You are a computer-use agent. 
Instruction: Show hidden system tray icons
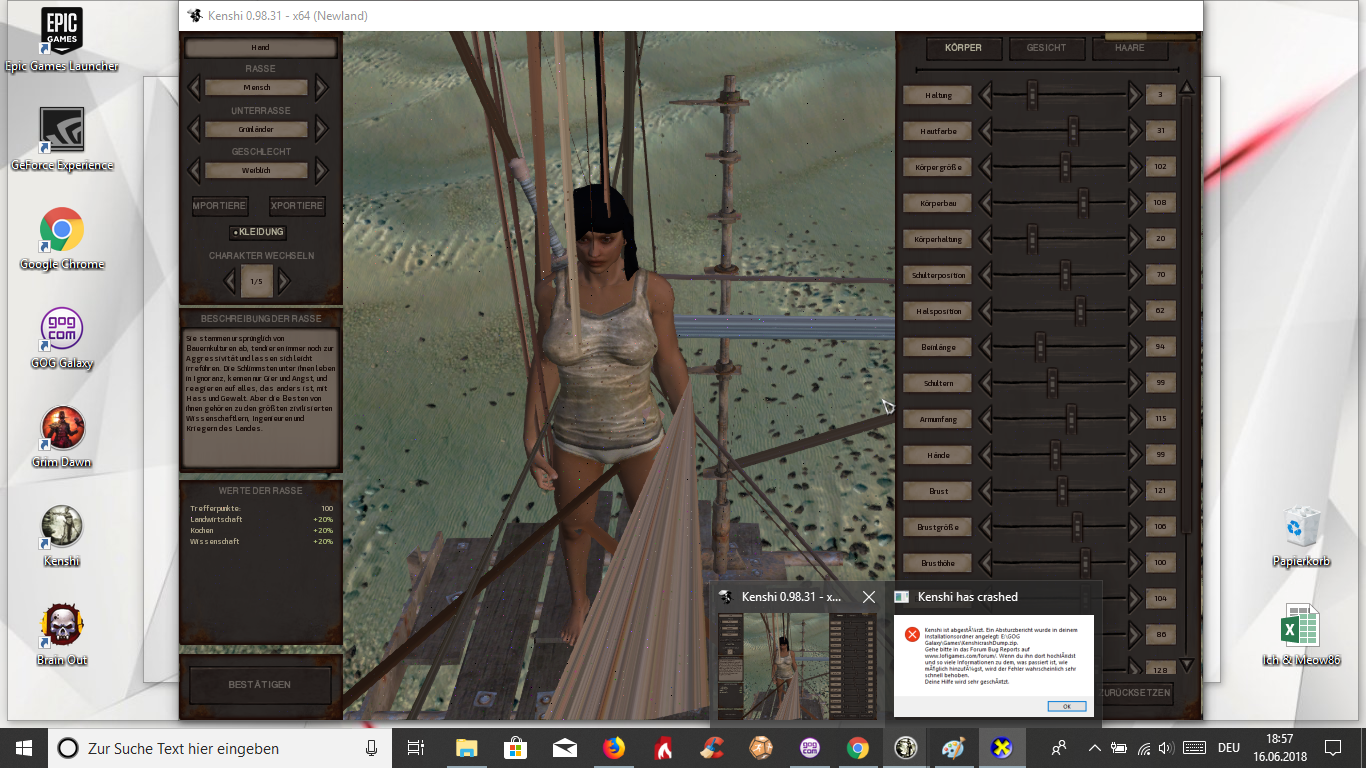point(1095,747)
